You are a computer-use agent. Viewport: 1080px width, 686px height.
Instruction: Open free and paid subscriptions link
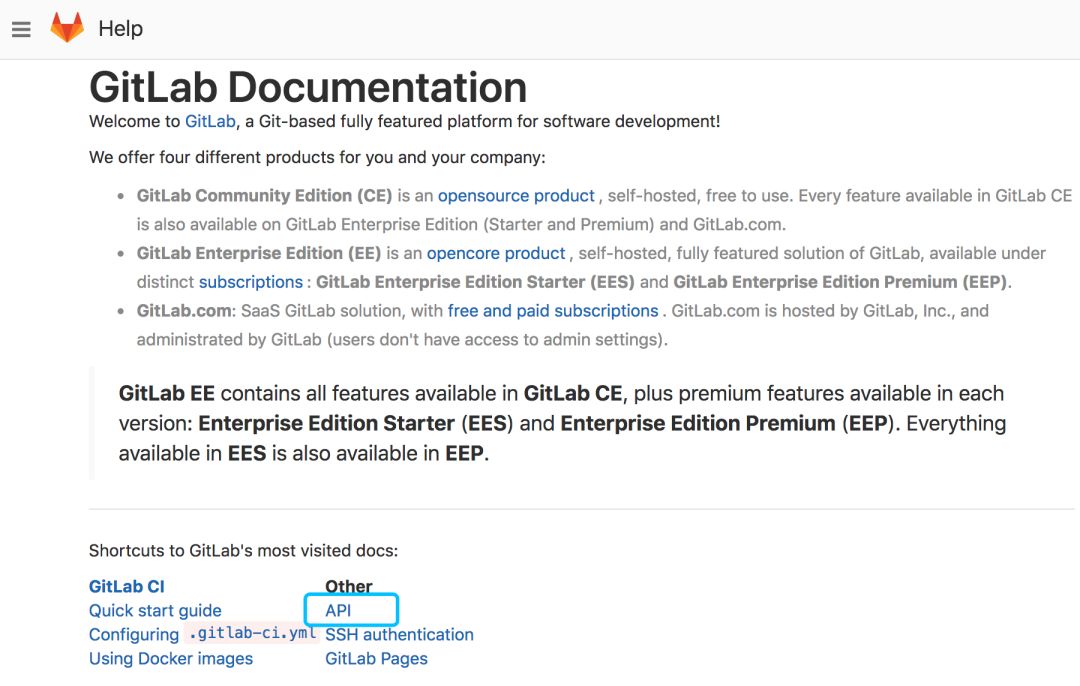click(553, 311)
